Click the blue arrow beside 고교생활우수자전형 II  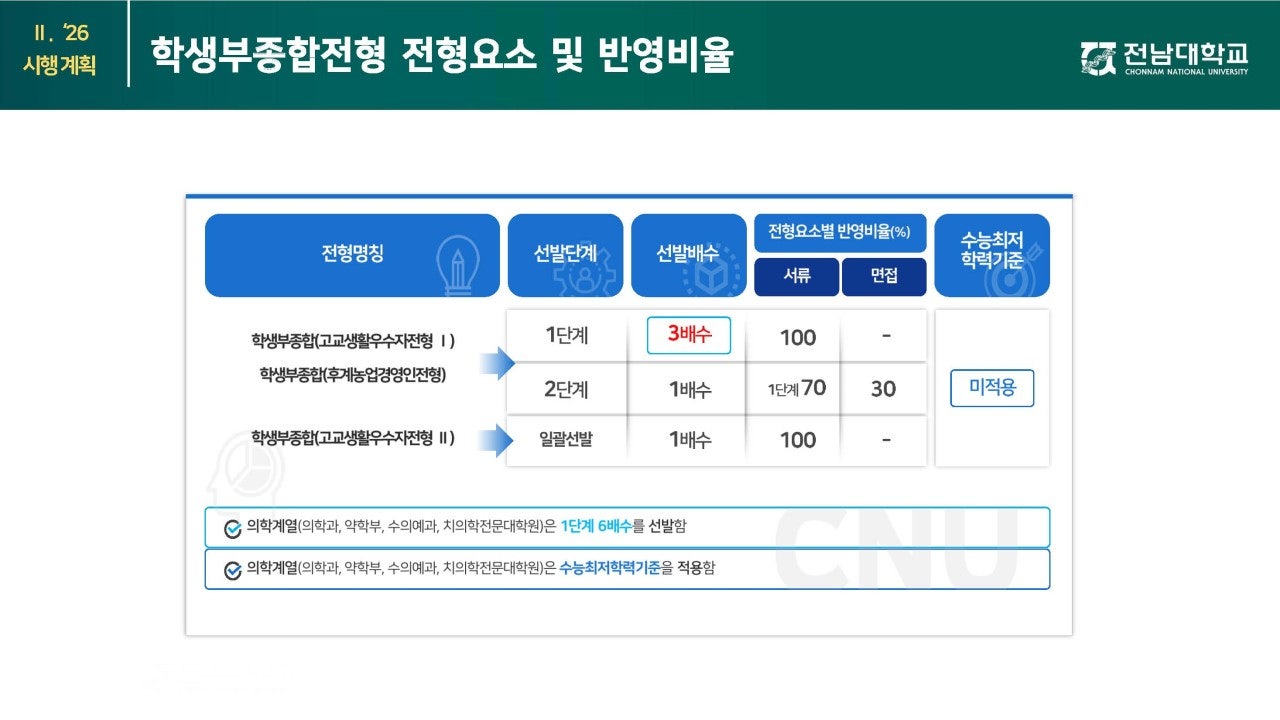[x=497, y=439]
